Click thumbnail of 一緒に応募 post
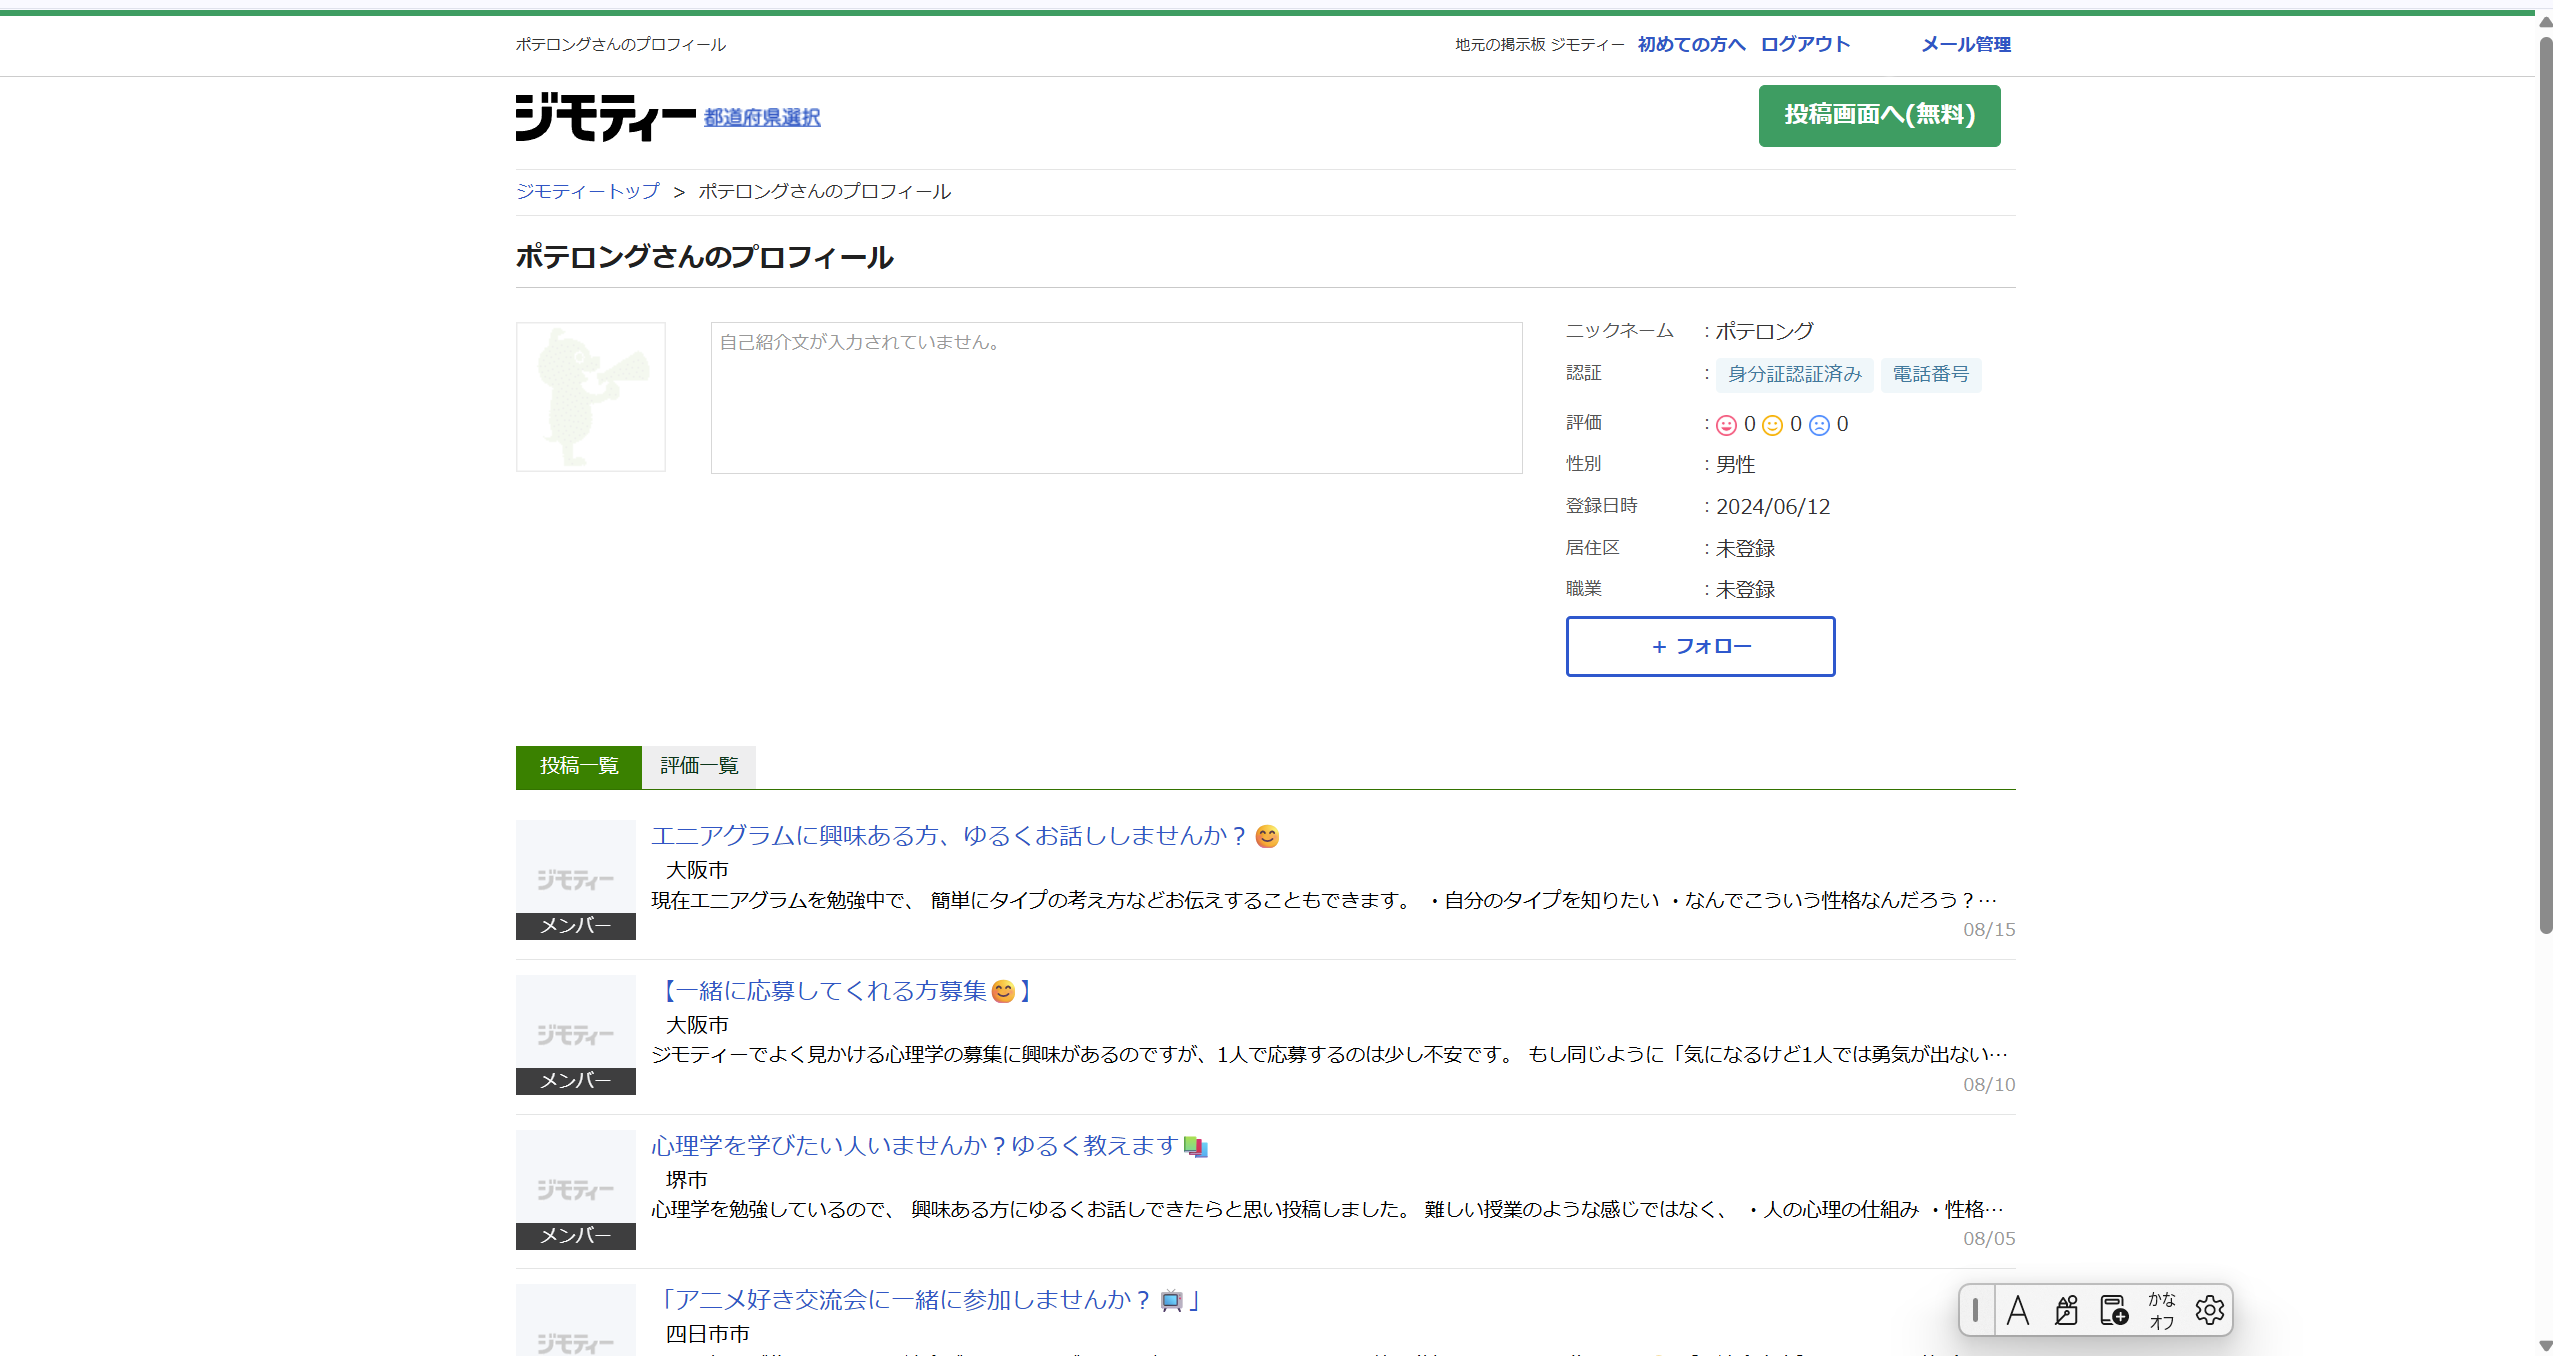Viewport: 2553px width, 1356px height. click(x=576, y=1035)
